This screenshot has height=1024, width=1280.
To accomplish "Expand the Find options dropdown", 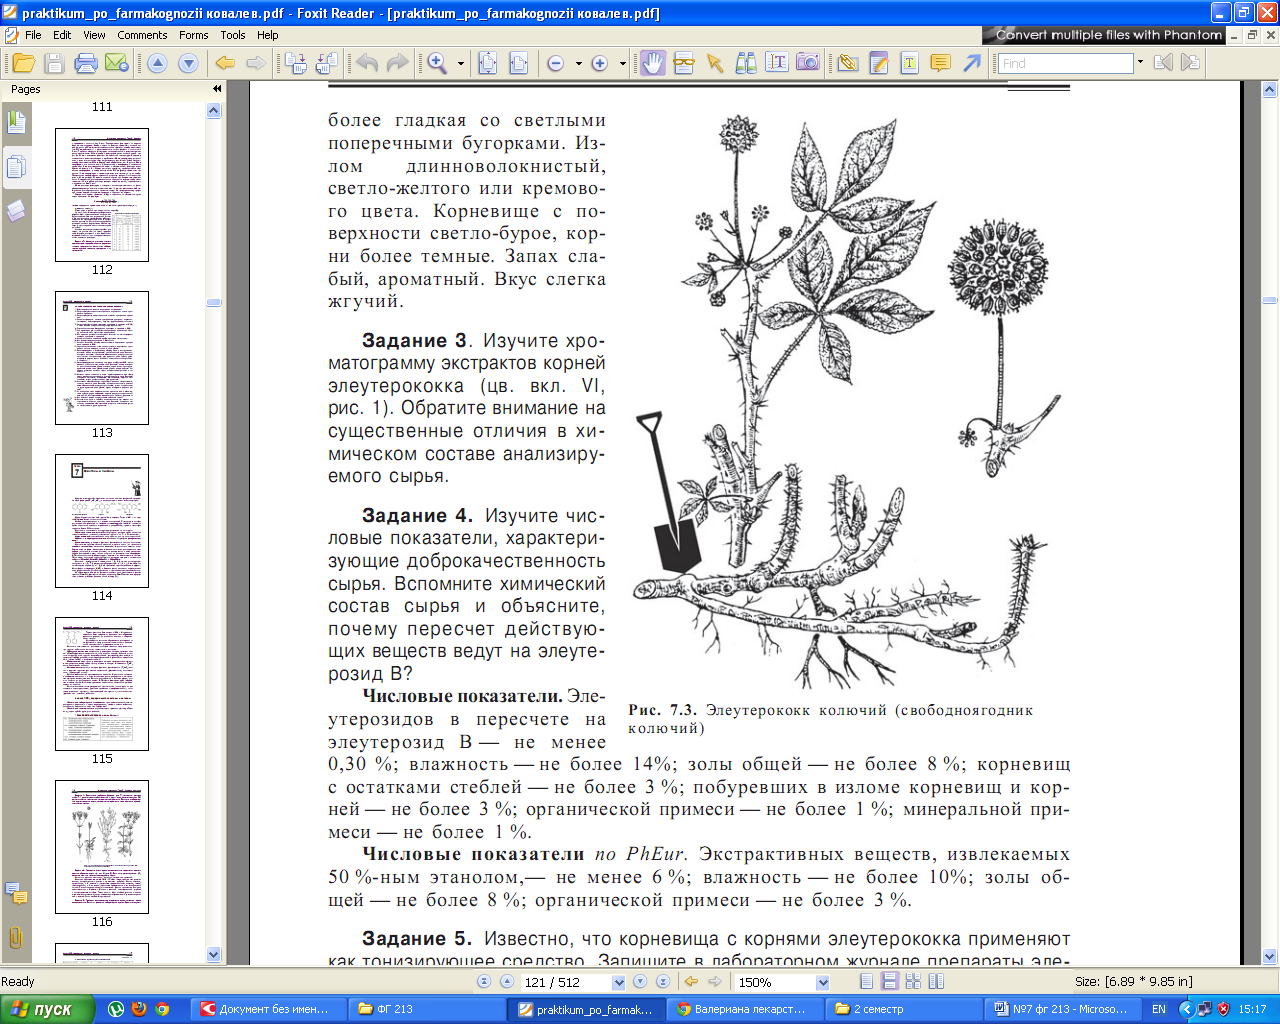I will (1140, 63).
